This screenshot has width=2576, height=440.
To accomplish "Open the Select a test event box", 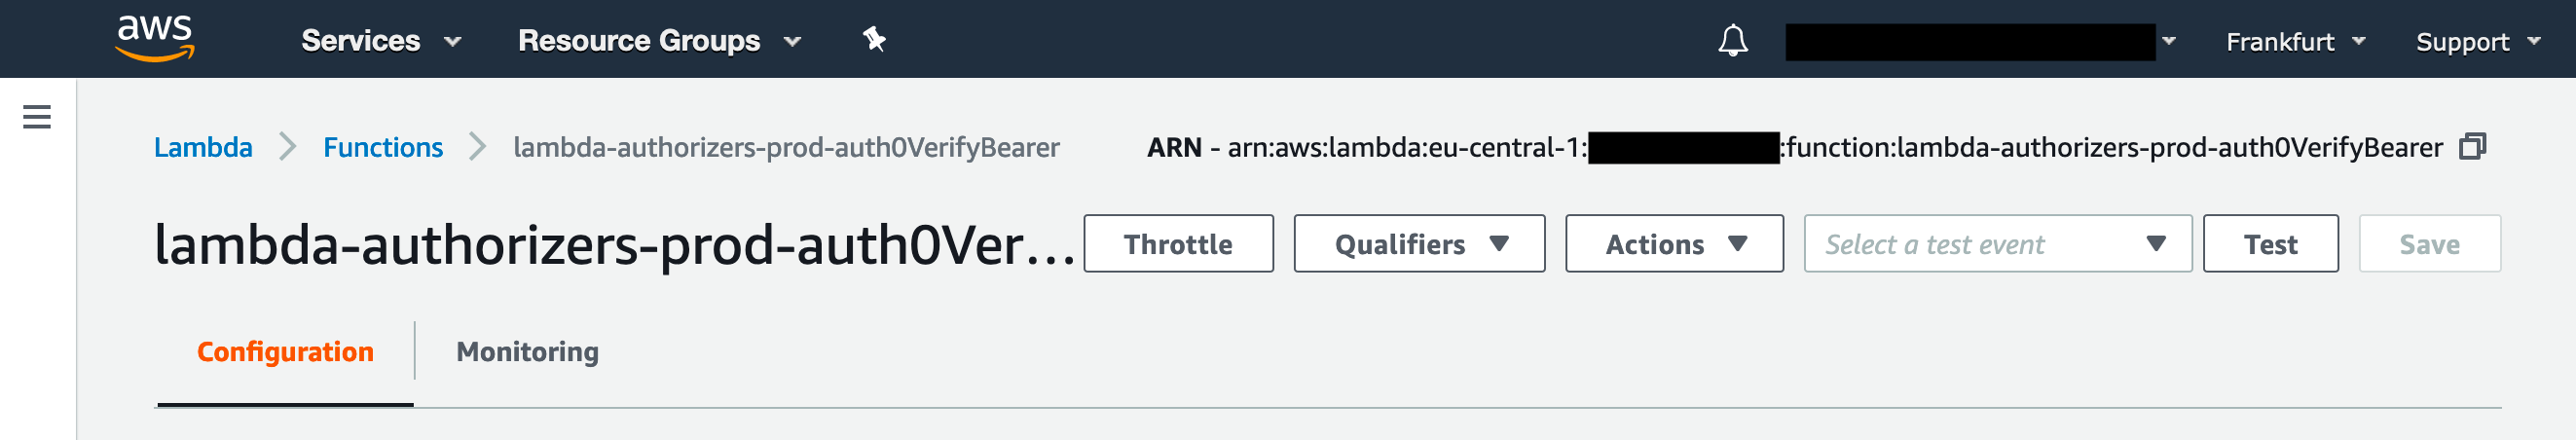I will pos(1996,244).
